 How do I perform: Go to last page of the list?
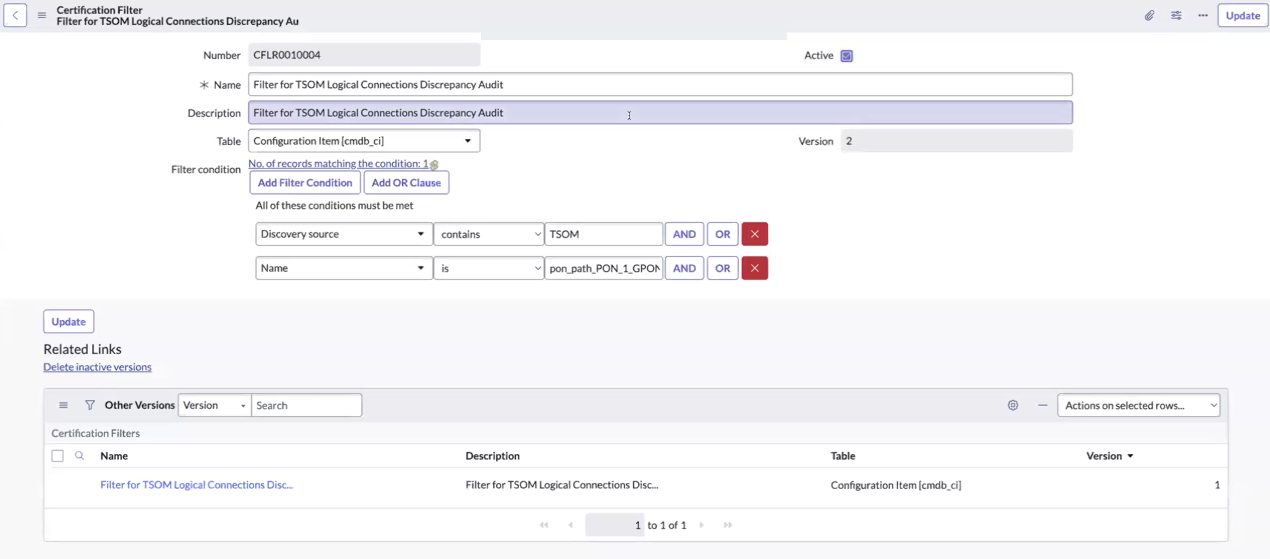point(728,525)
